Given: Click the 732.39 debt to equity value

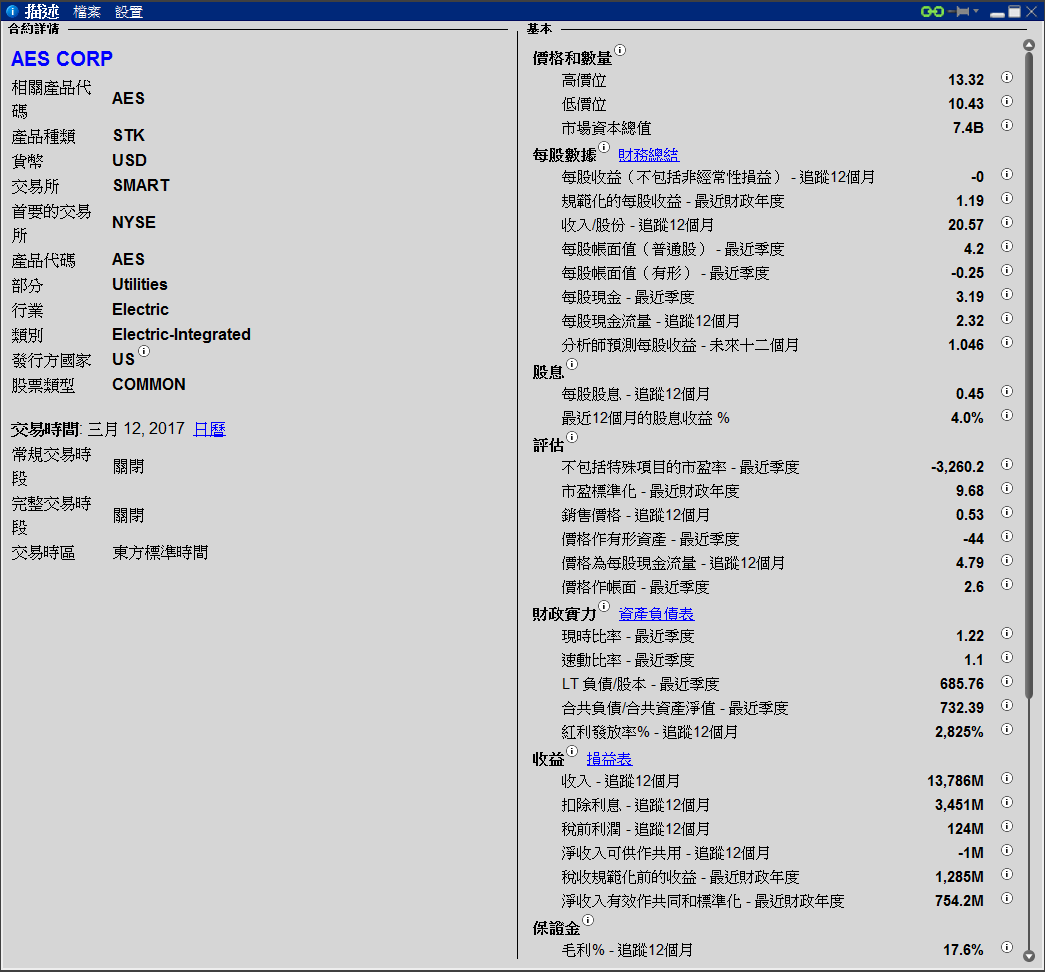Looking at the screenshot, I should 962,708.
